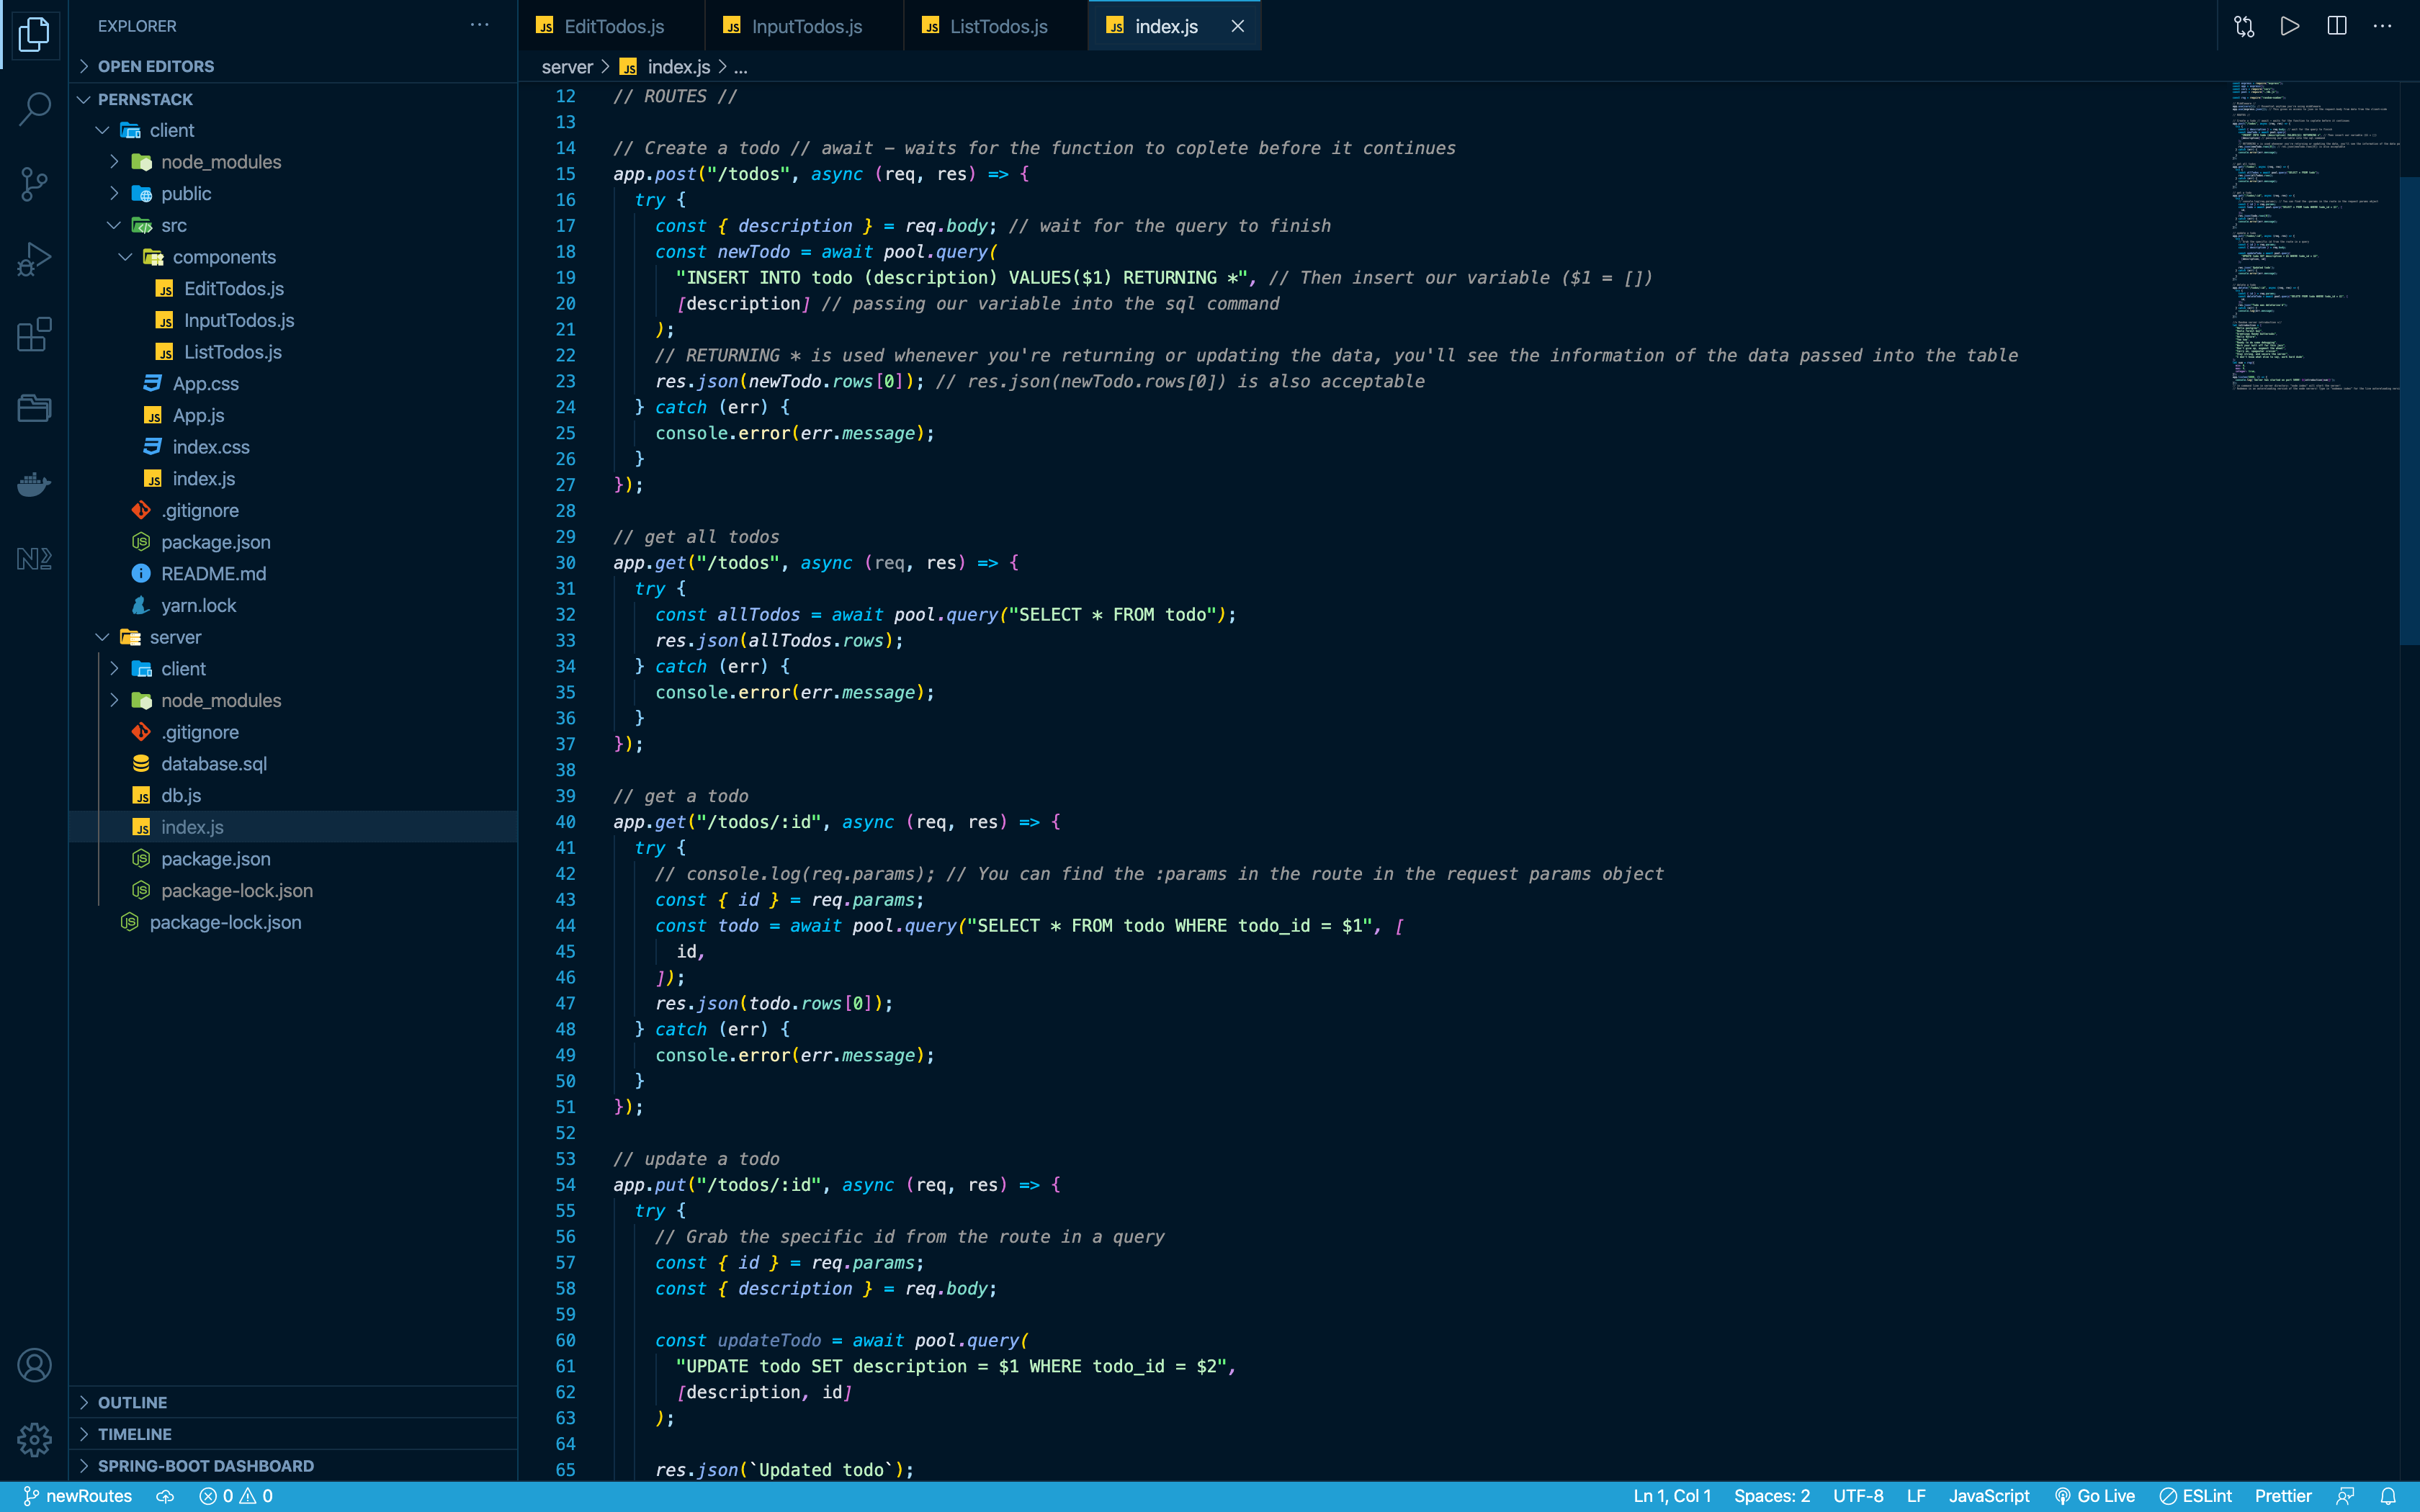Collapse the components folder
This screenshot has width=2420, height=1512.
[293, 257]
